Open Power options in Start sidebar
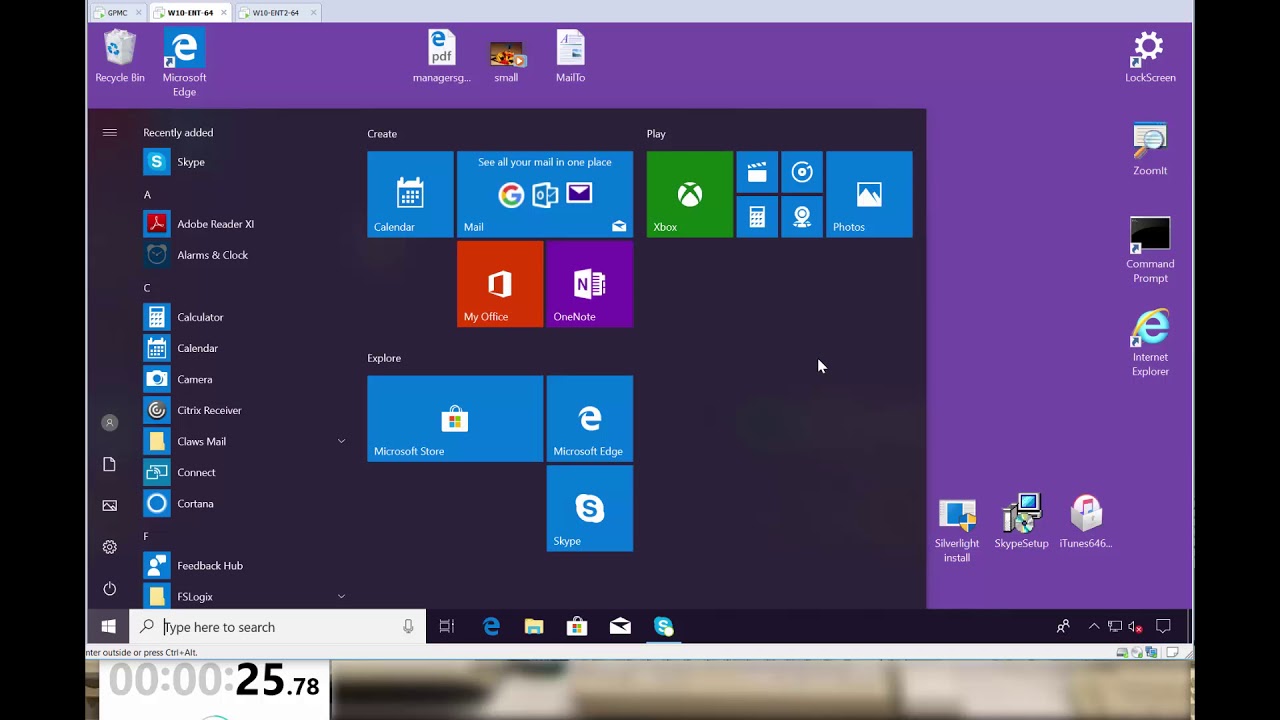The image size is (1280, 720). (110, 589)
